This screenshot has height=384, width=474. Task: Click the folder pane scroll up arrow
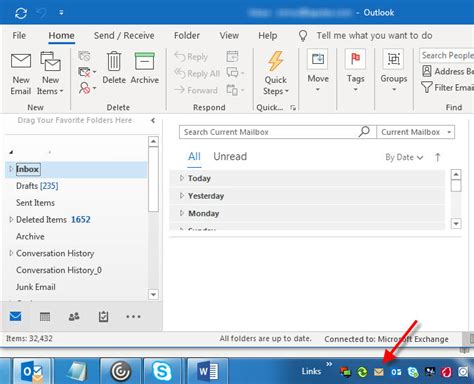pyautogui.click(x=153, y=141)
